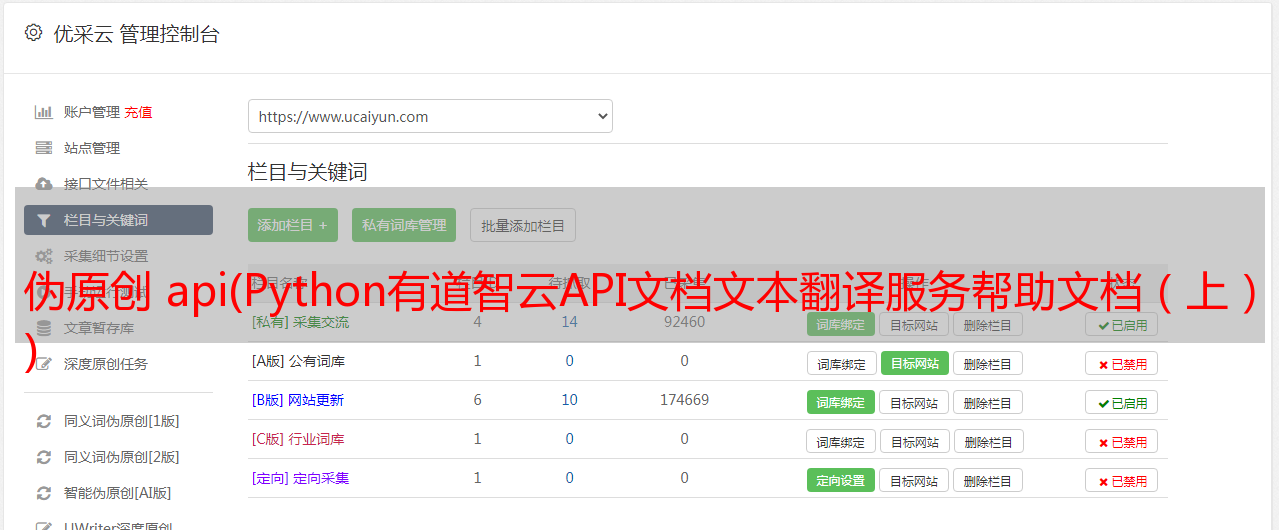Click the 私有词库管理 button
This screenshot has width=1279, height=530.
[404, 225]
